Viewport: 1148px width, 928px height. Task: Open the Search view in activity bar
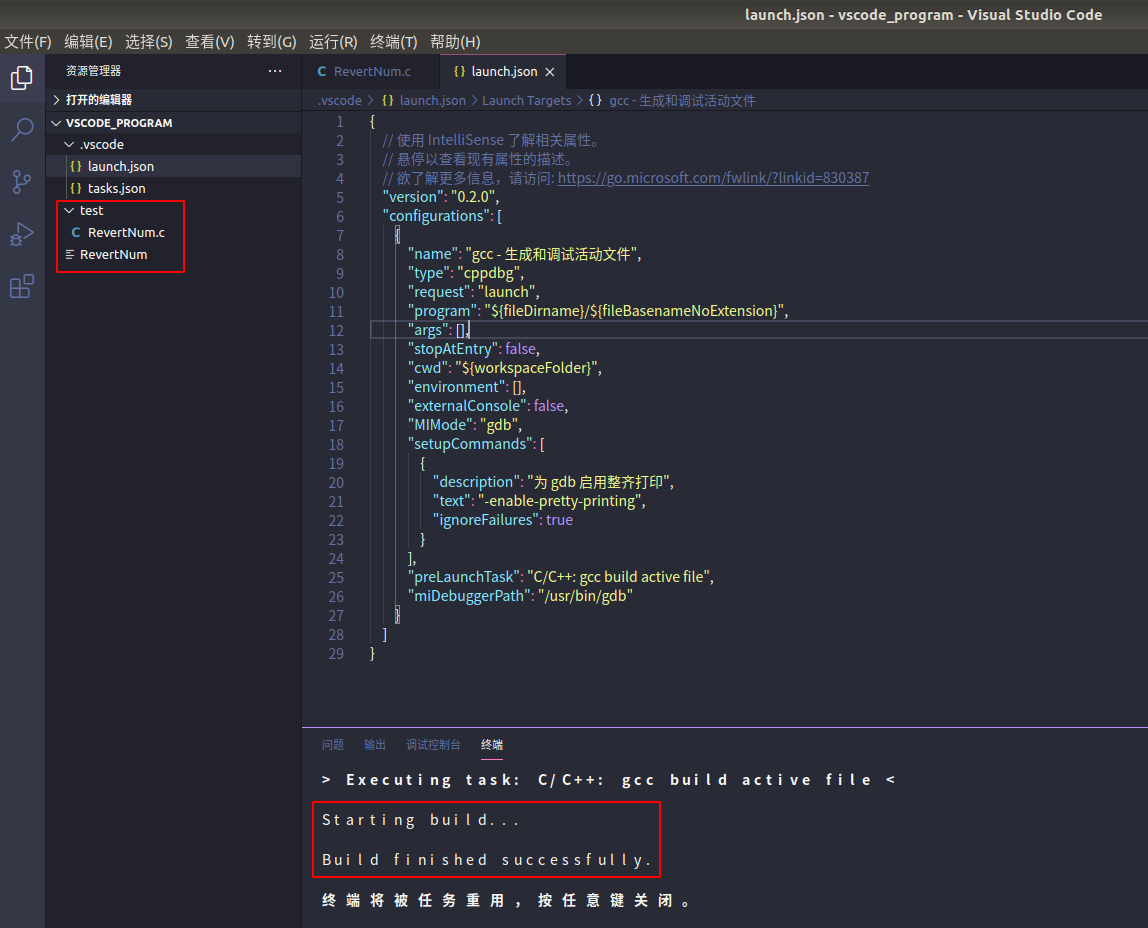click(22, 130)
